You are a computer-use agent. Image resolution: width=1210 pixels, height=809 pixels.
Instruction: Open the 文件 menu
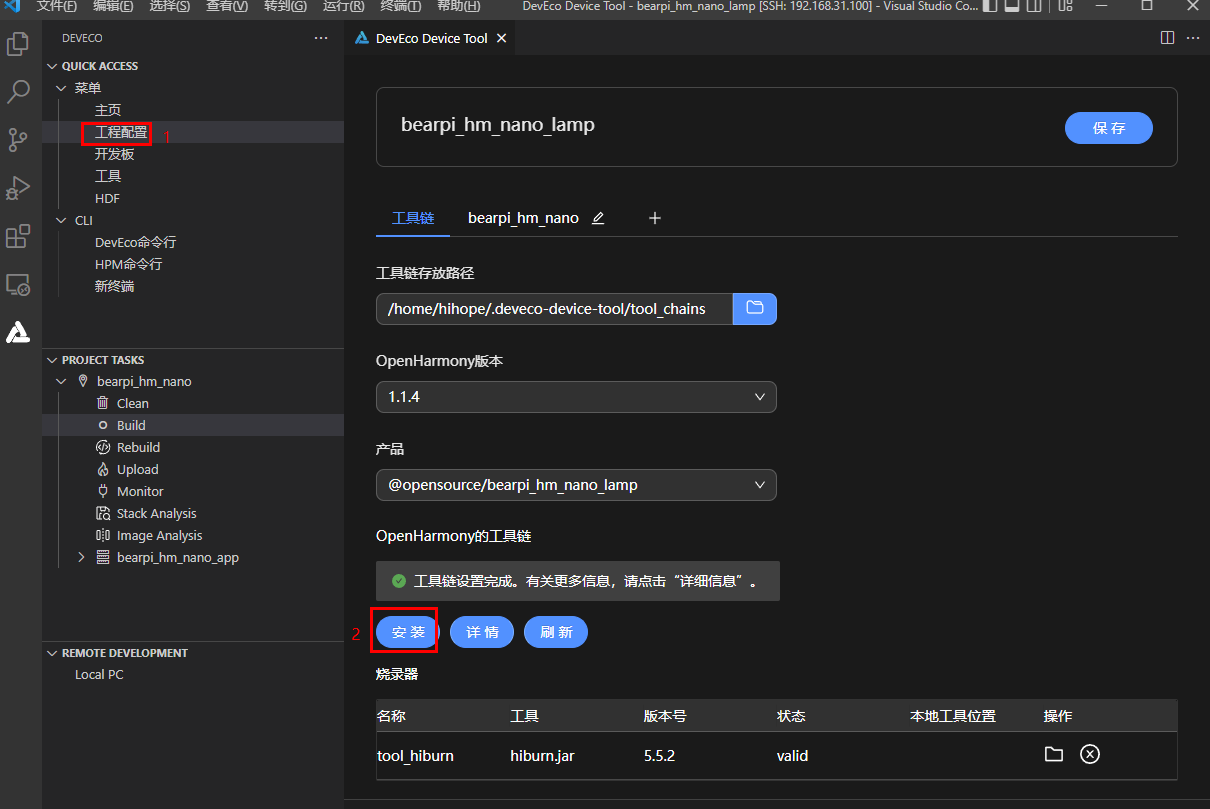[57, 6]
